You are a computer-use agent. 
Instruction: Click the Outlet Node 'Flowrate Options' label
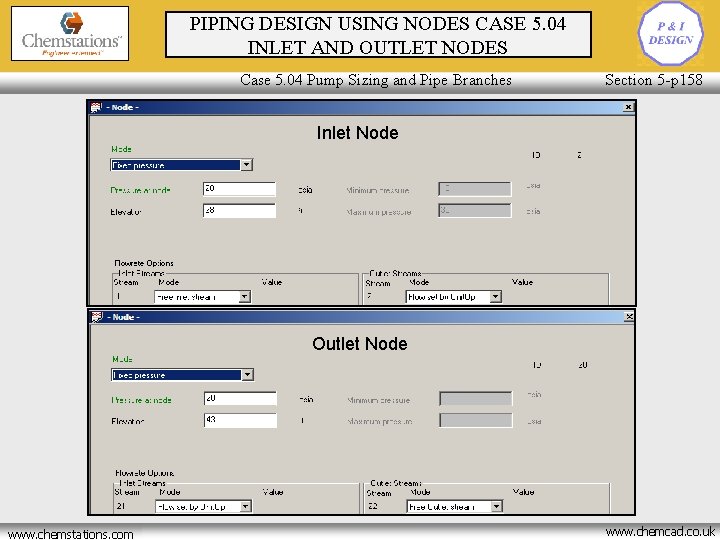pyautogui.click(x=144, y=473)
